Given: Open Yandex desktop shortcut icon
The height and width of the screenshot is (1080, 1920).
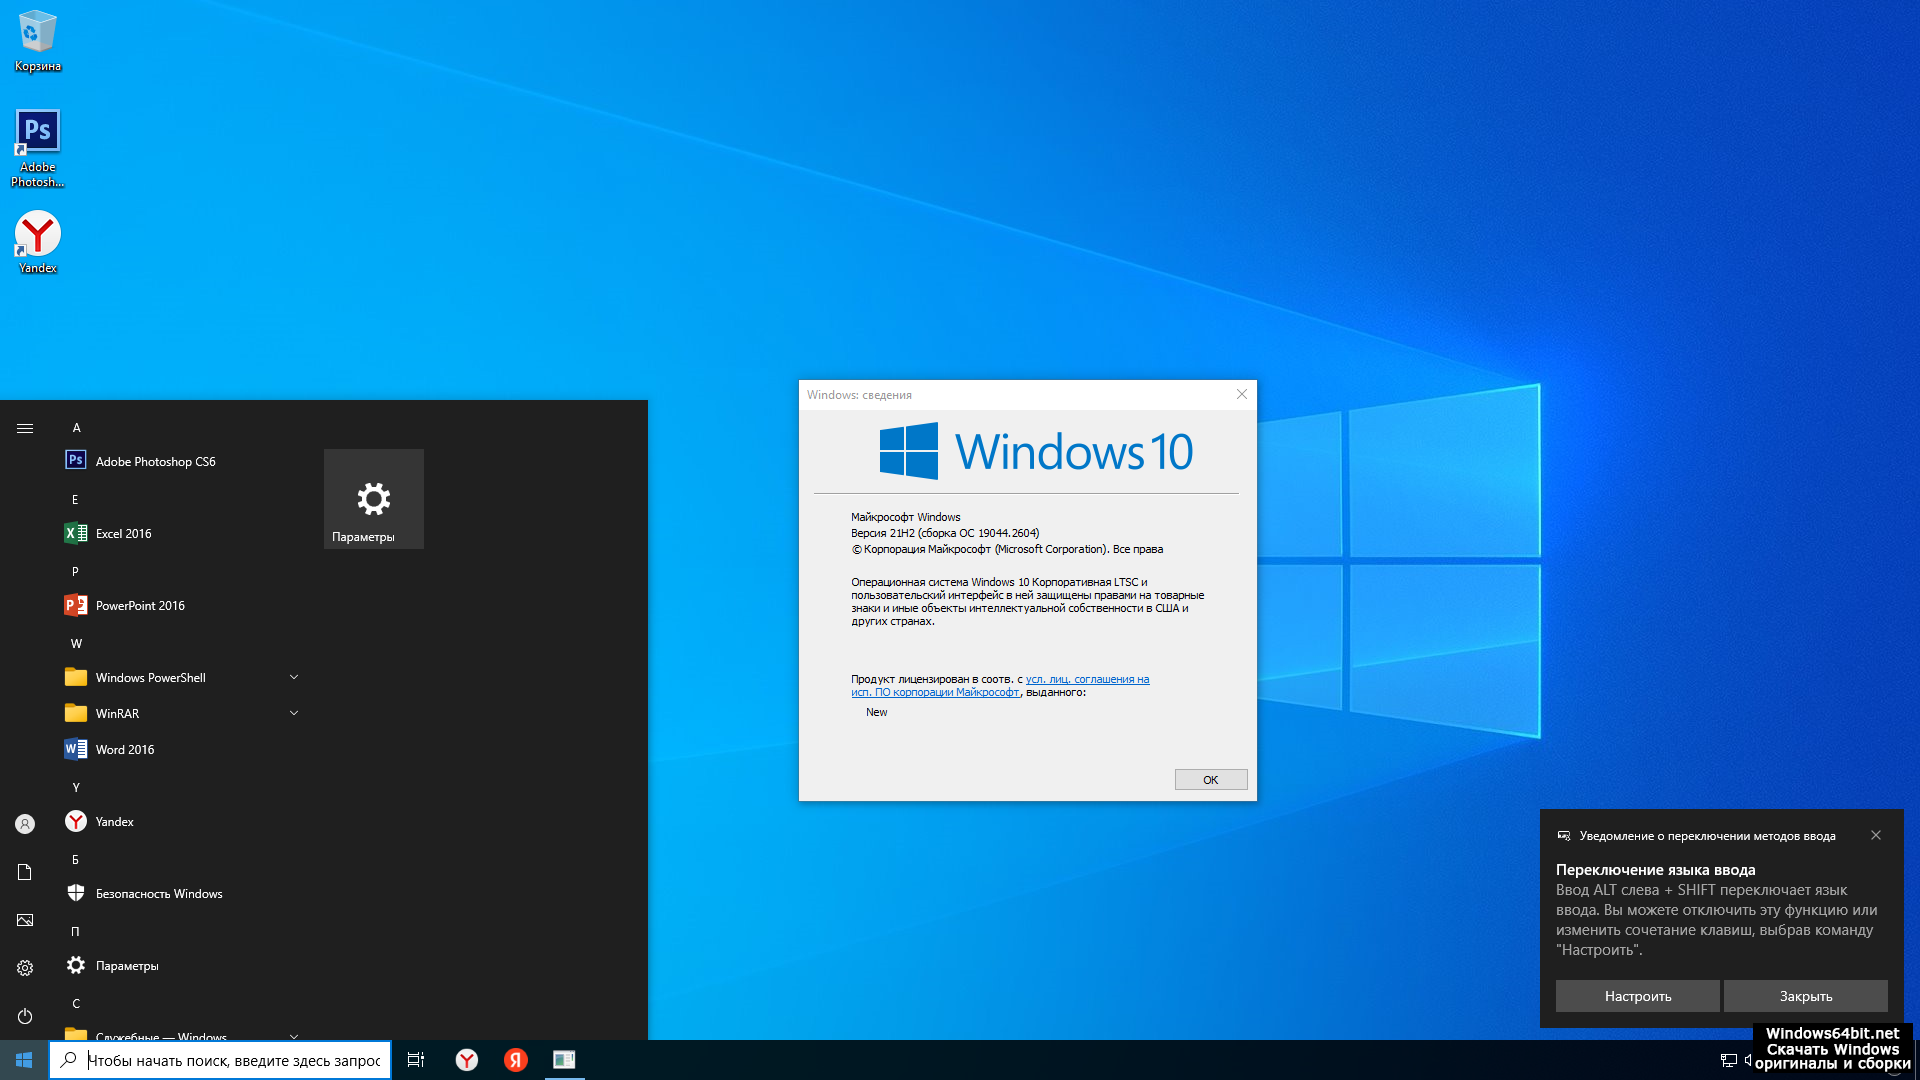Looking at the screenshot, I should coord(37,235).
